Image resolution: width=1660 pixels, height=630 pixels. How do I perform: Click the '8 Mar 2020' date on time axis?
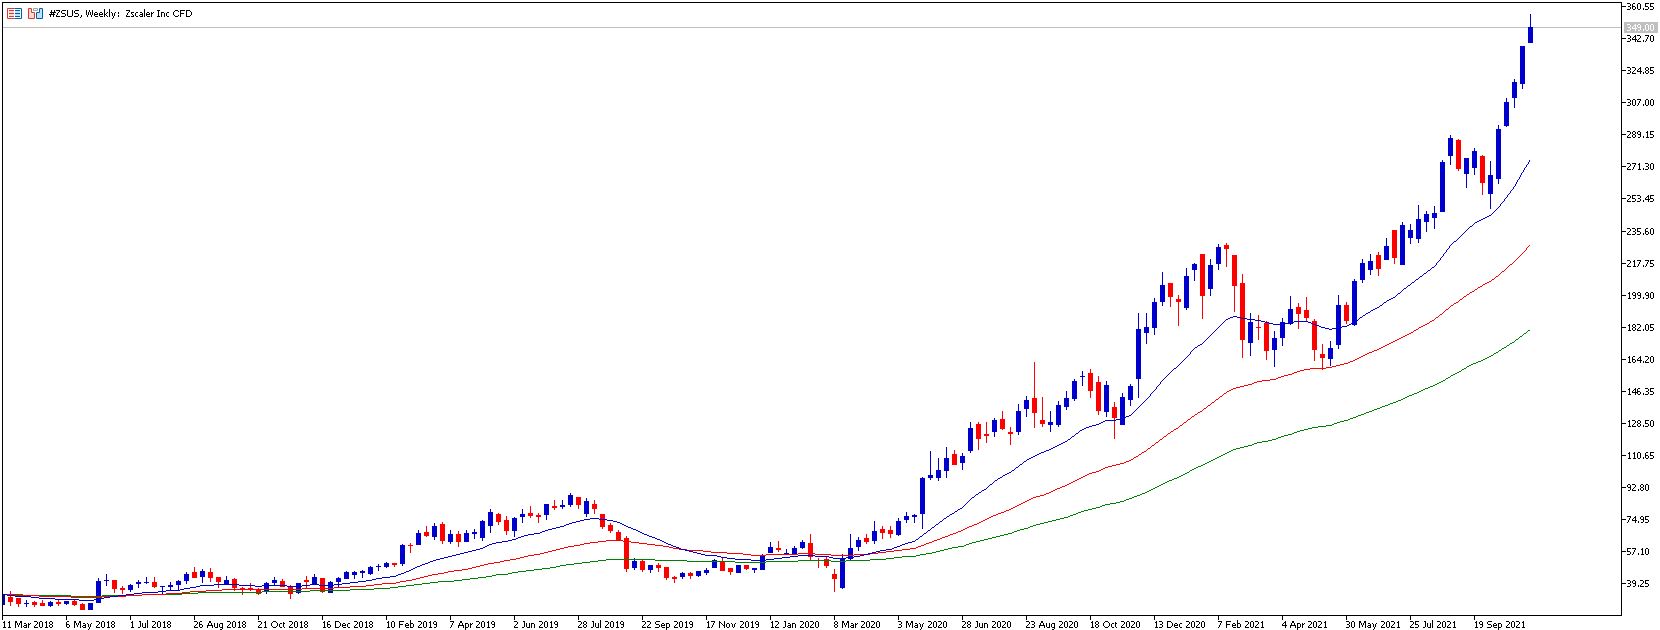click(x=858, y=624)
